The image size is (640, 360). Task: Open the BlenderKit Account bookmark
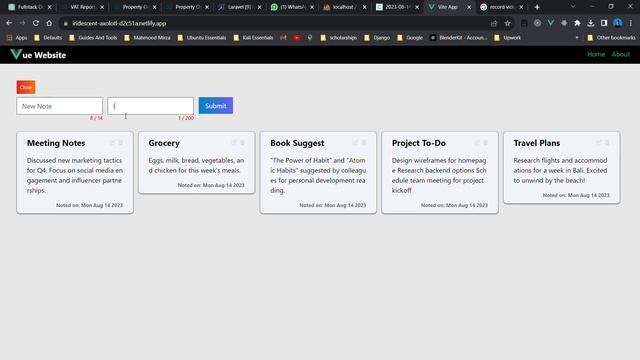point(458,38)
